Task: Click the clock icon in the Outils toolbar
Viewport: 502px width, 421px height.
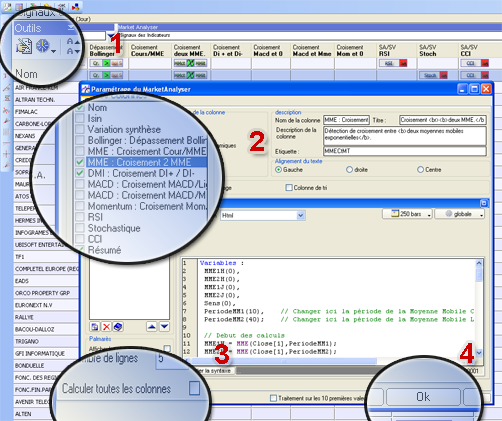Action: tap(43, 46)
